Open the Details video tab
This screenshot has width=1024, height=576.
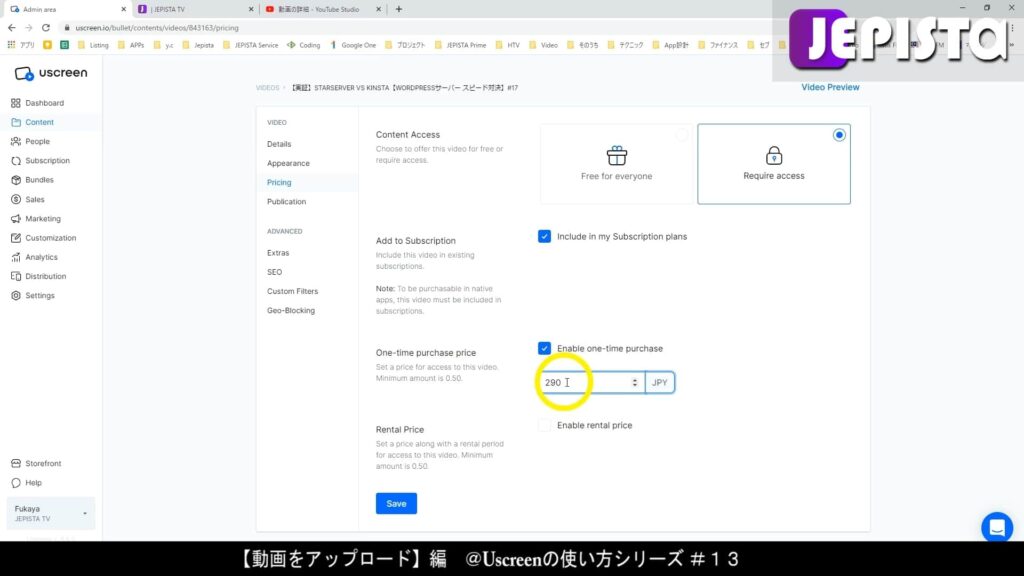click(279, 144)
